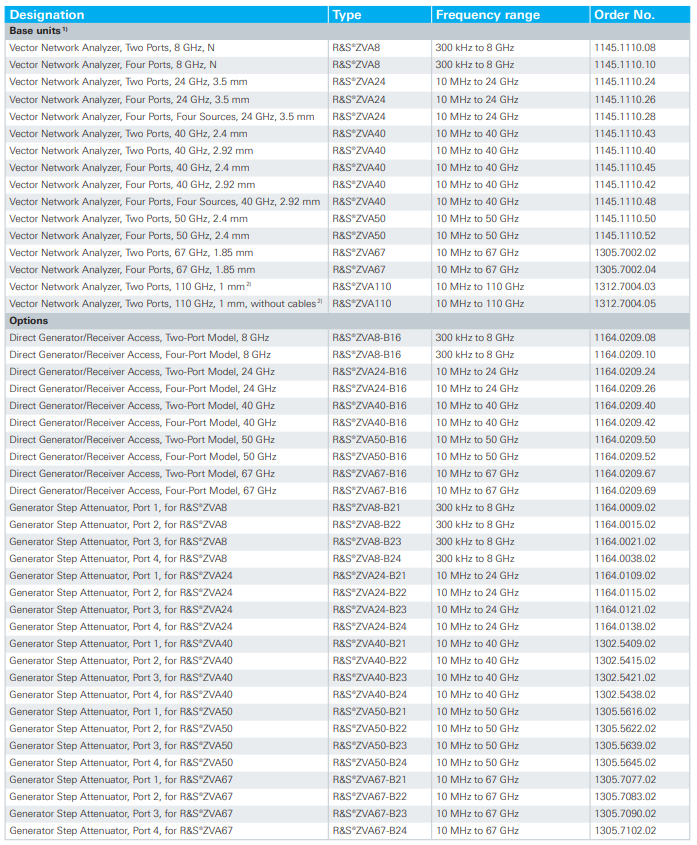This screenshot has width=697, height=845.
Task: Click order number 1305.7002.02
Action: coord(625,253)
